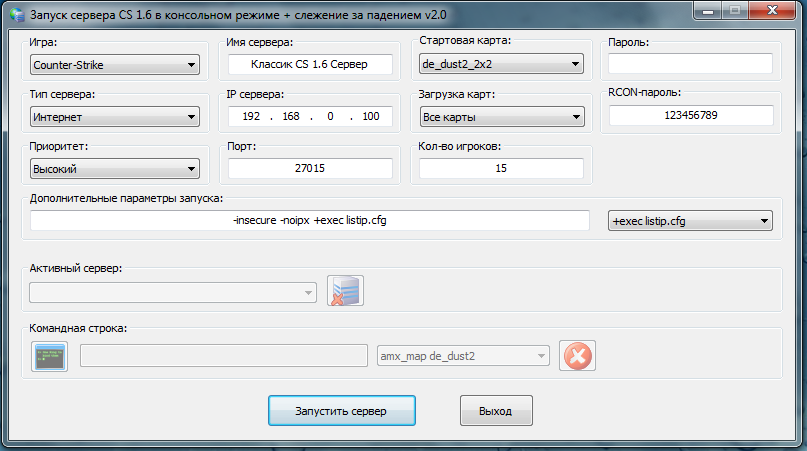This screenshot has width=807, height=451.
Task: Focus the Имя сервера text field
Action: click(309, 65)
